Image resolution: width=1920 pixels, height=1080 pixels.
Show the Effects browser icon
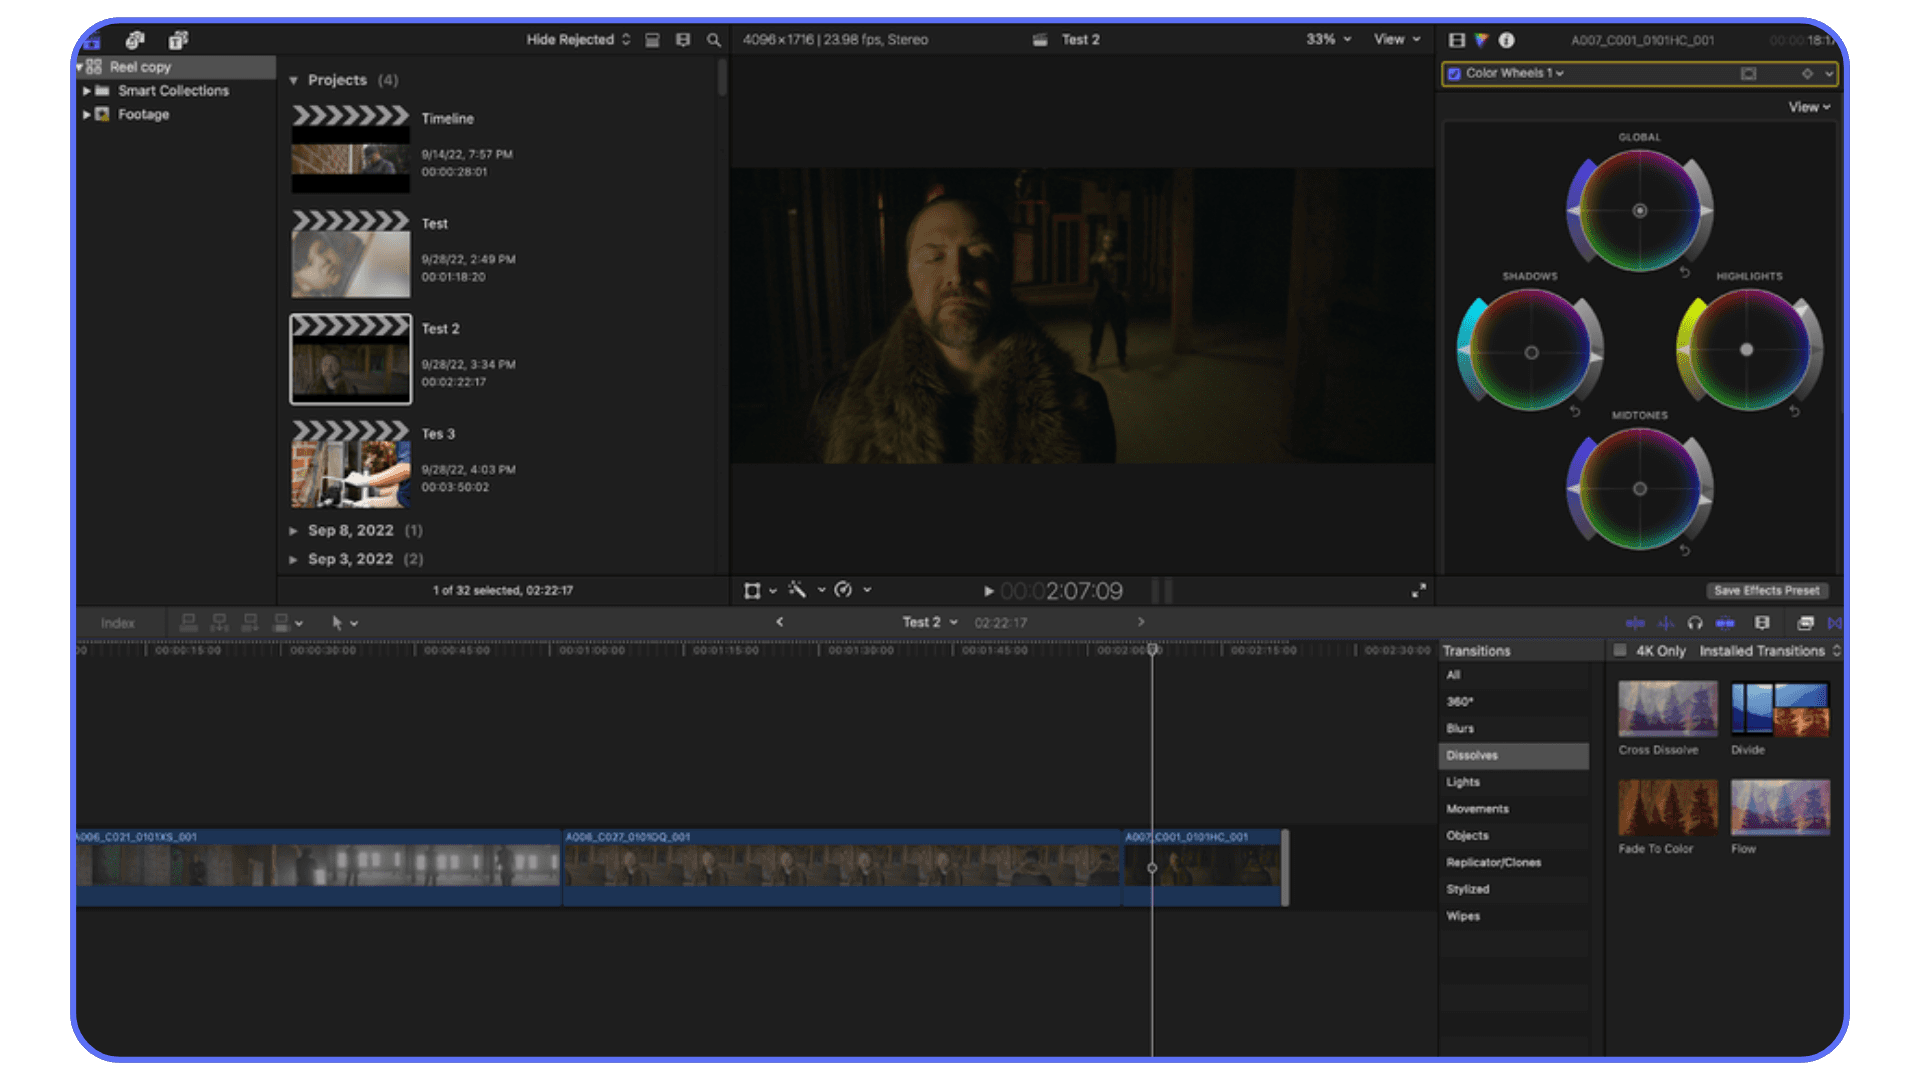click(1805, 623)
